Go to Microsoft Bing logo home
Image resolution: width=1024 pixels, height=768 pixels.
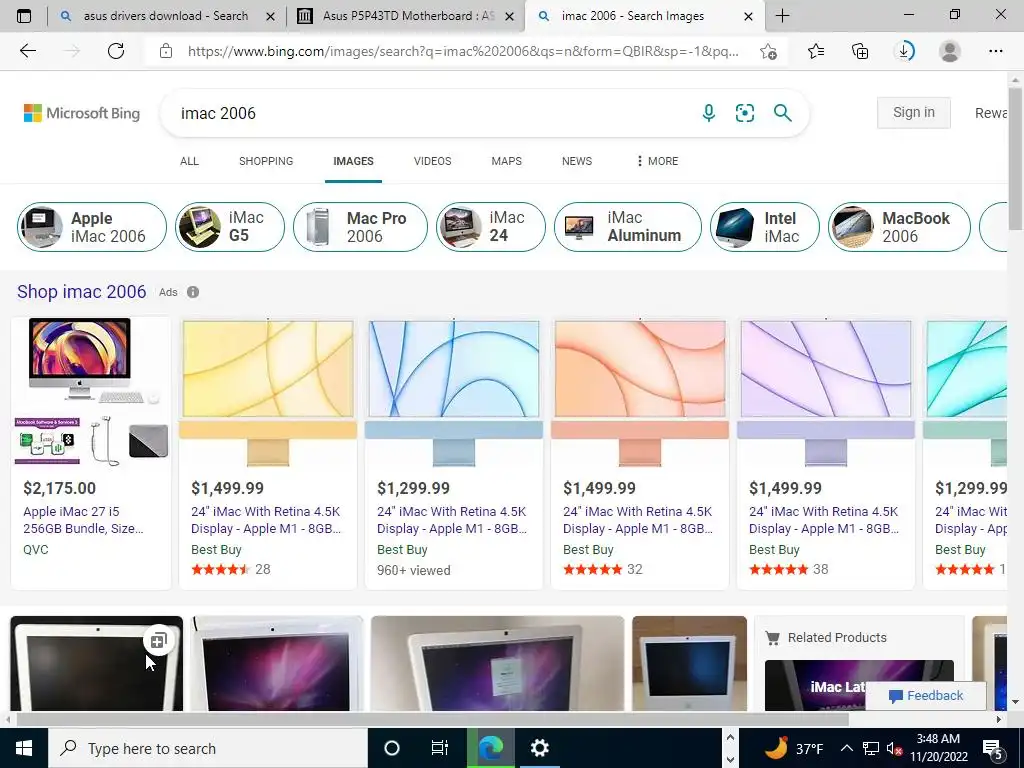[82, 113]
